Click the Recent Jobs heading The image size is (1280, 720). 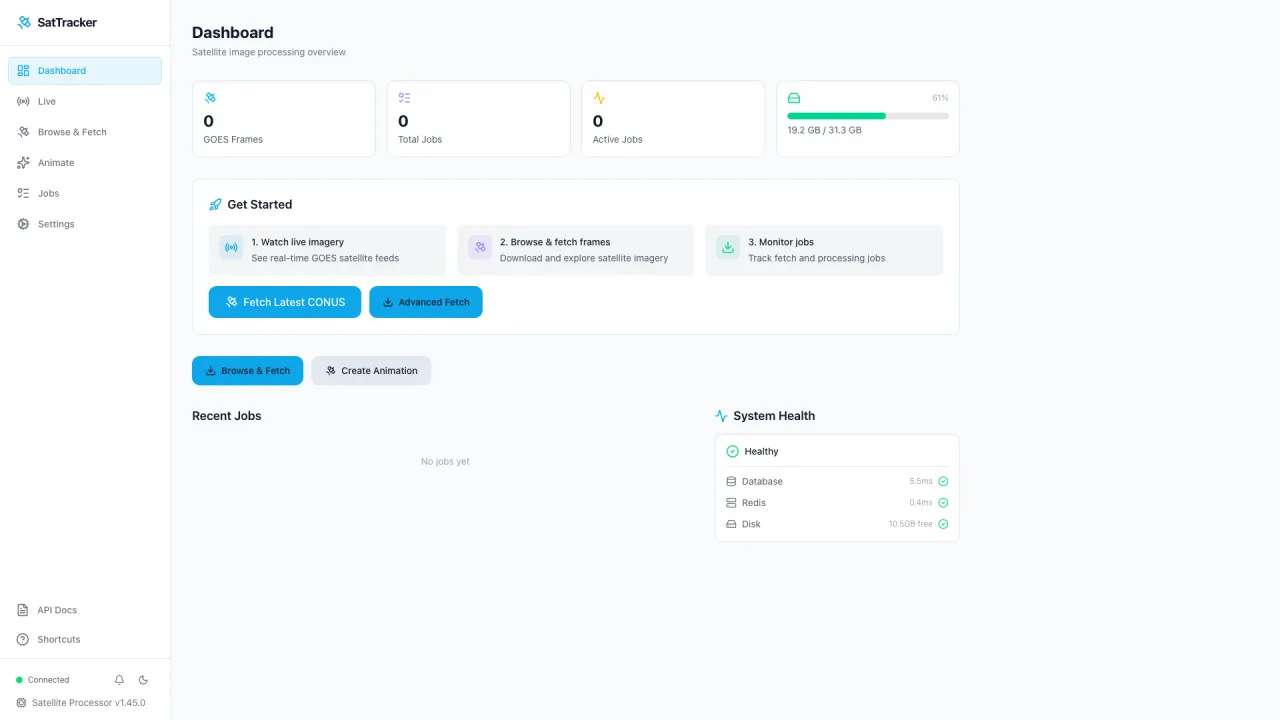227,416
